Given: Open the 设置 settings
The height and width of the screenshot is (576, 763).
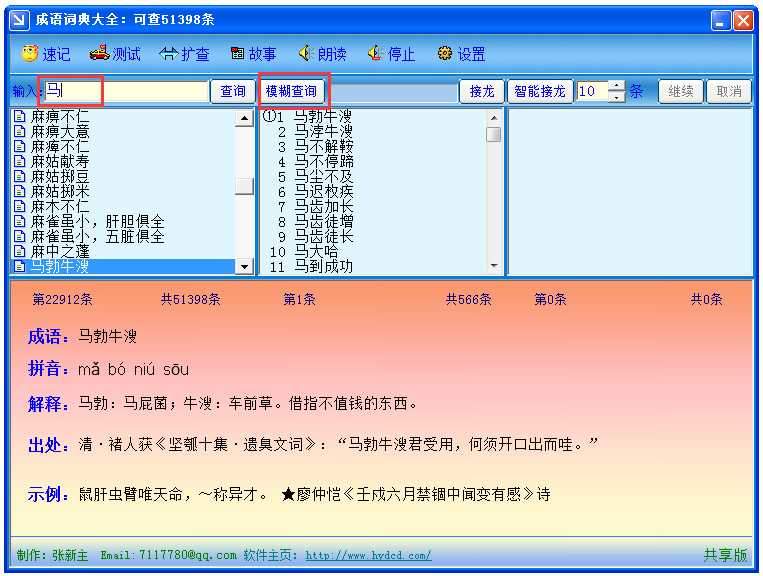Looking at the screenshot, I should 461,54.
